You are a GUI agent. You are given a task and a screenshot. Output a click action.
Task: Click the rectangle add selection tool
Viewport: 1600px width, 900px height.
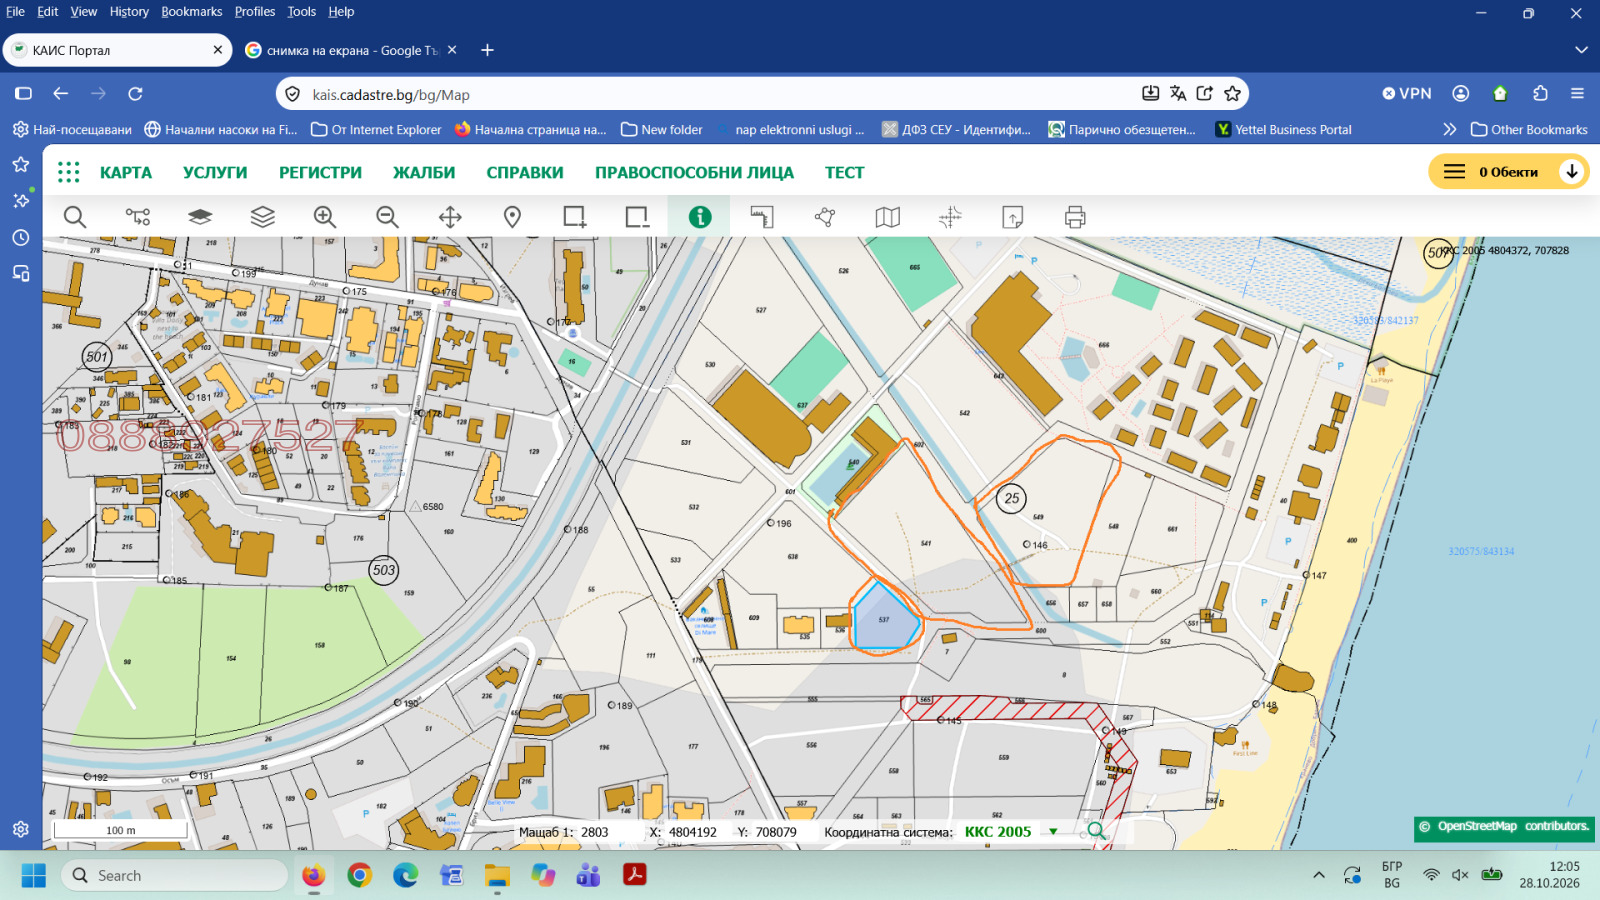click(575, 217)
